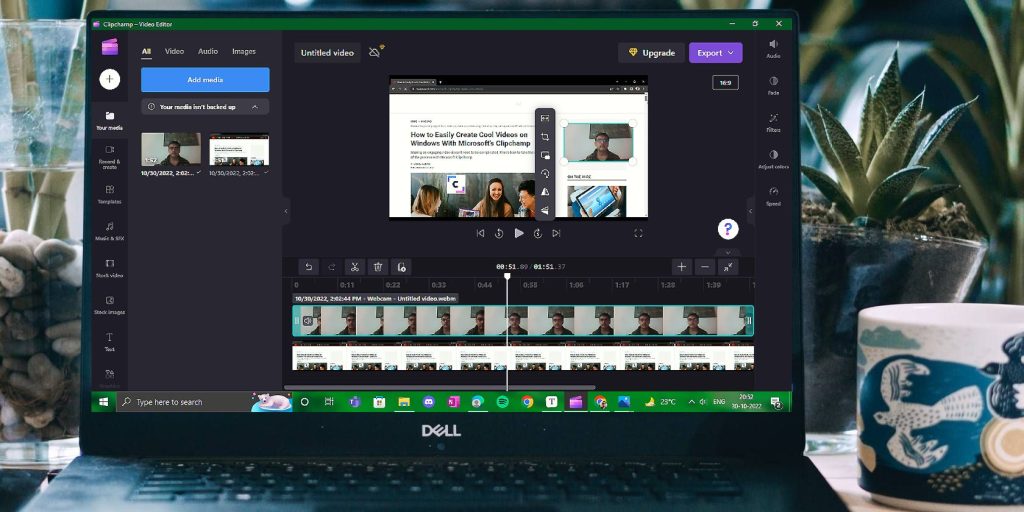Image resolution: width=1024 pixels, height=512 pixels.
Task: Edit the Untitled video title field
Action: pos(327,53)
